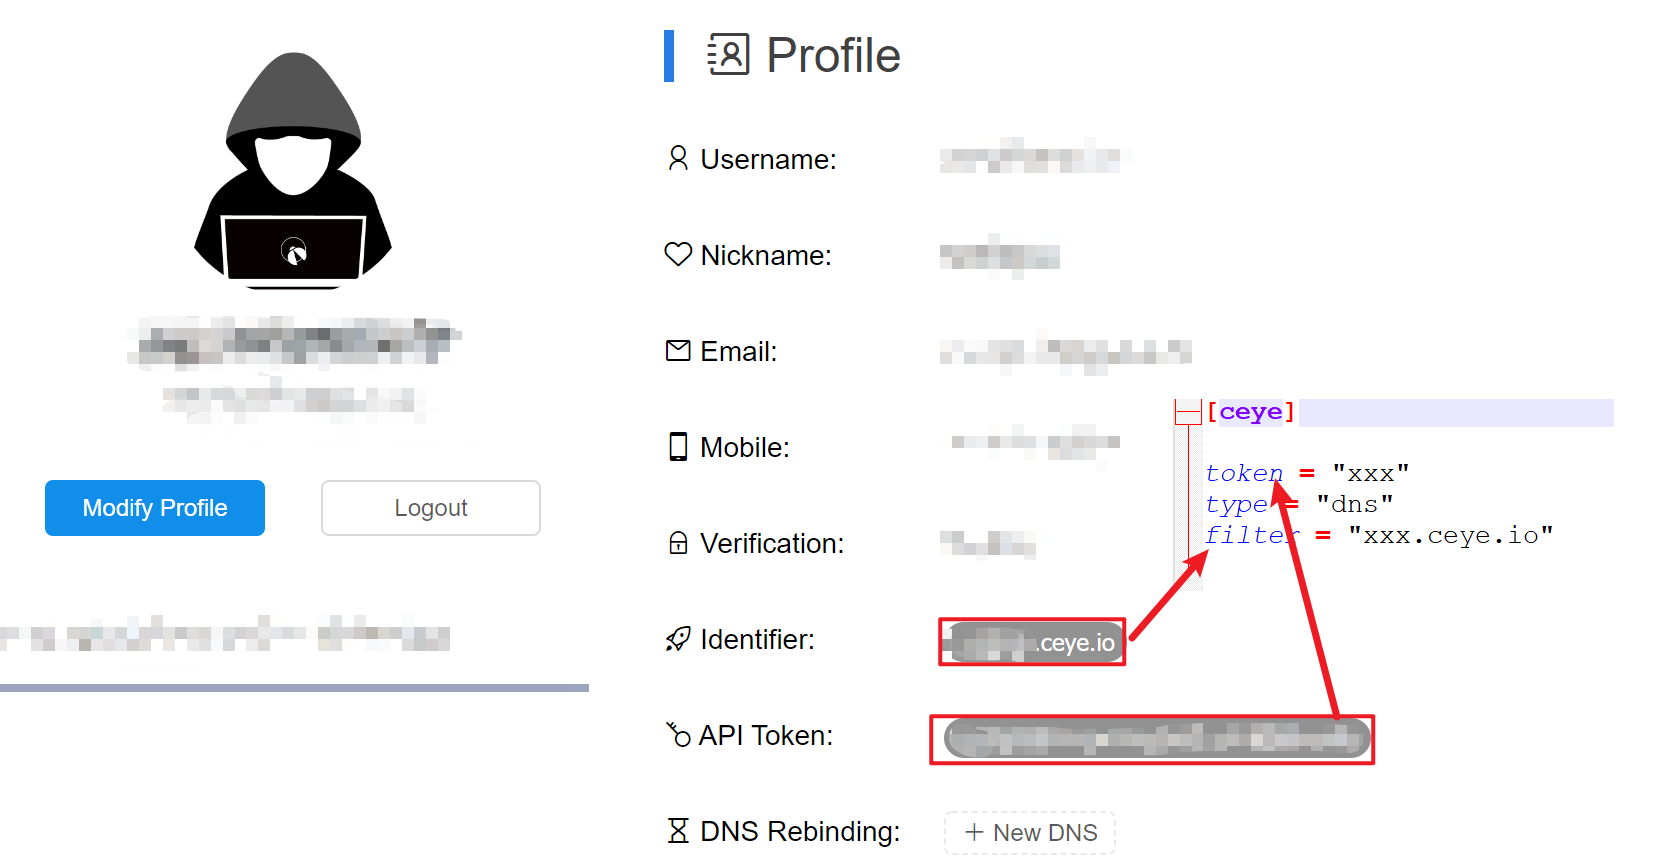Screen dimensions: 1667x857
Task: Select the .ceye.io identifier tag
Action: pos(1033,642)
